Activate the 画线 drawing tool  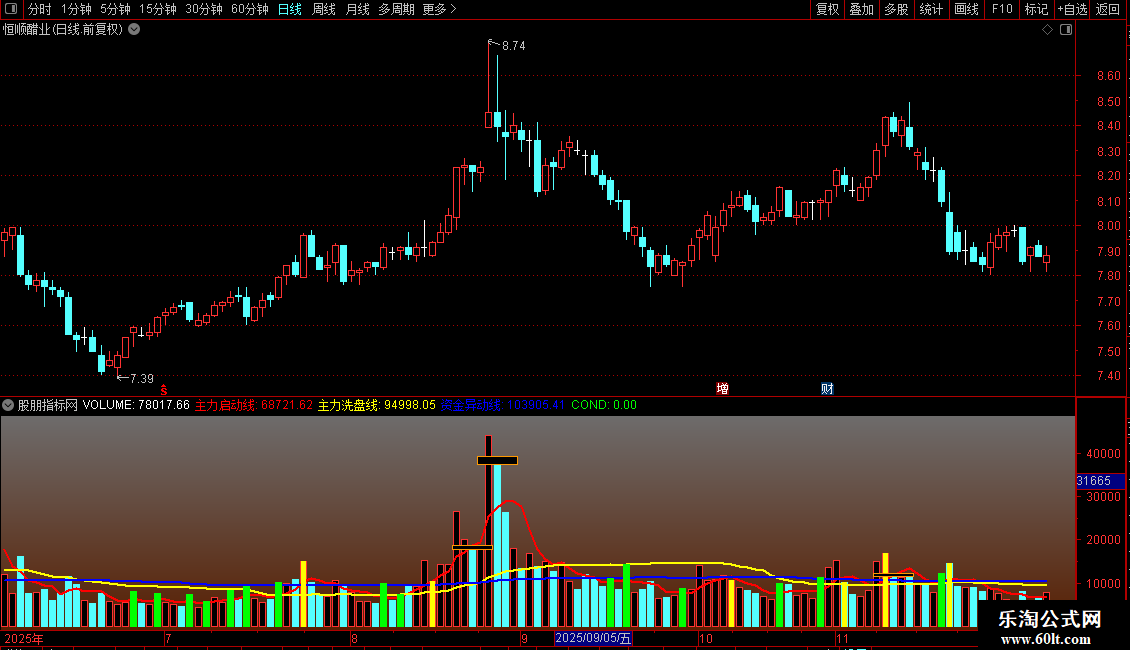(966, 9)
